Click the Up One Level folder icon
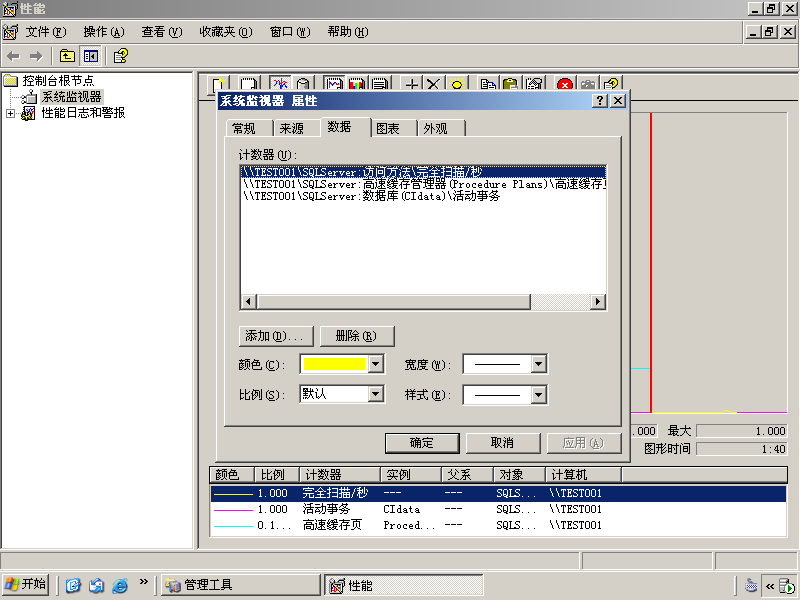This screenshot has height=600, width=800. pyautogui.click(x=67, y=56)
